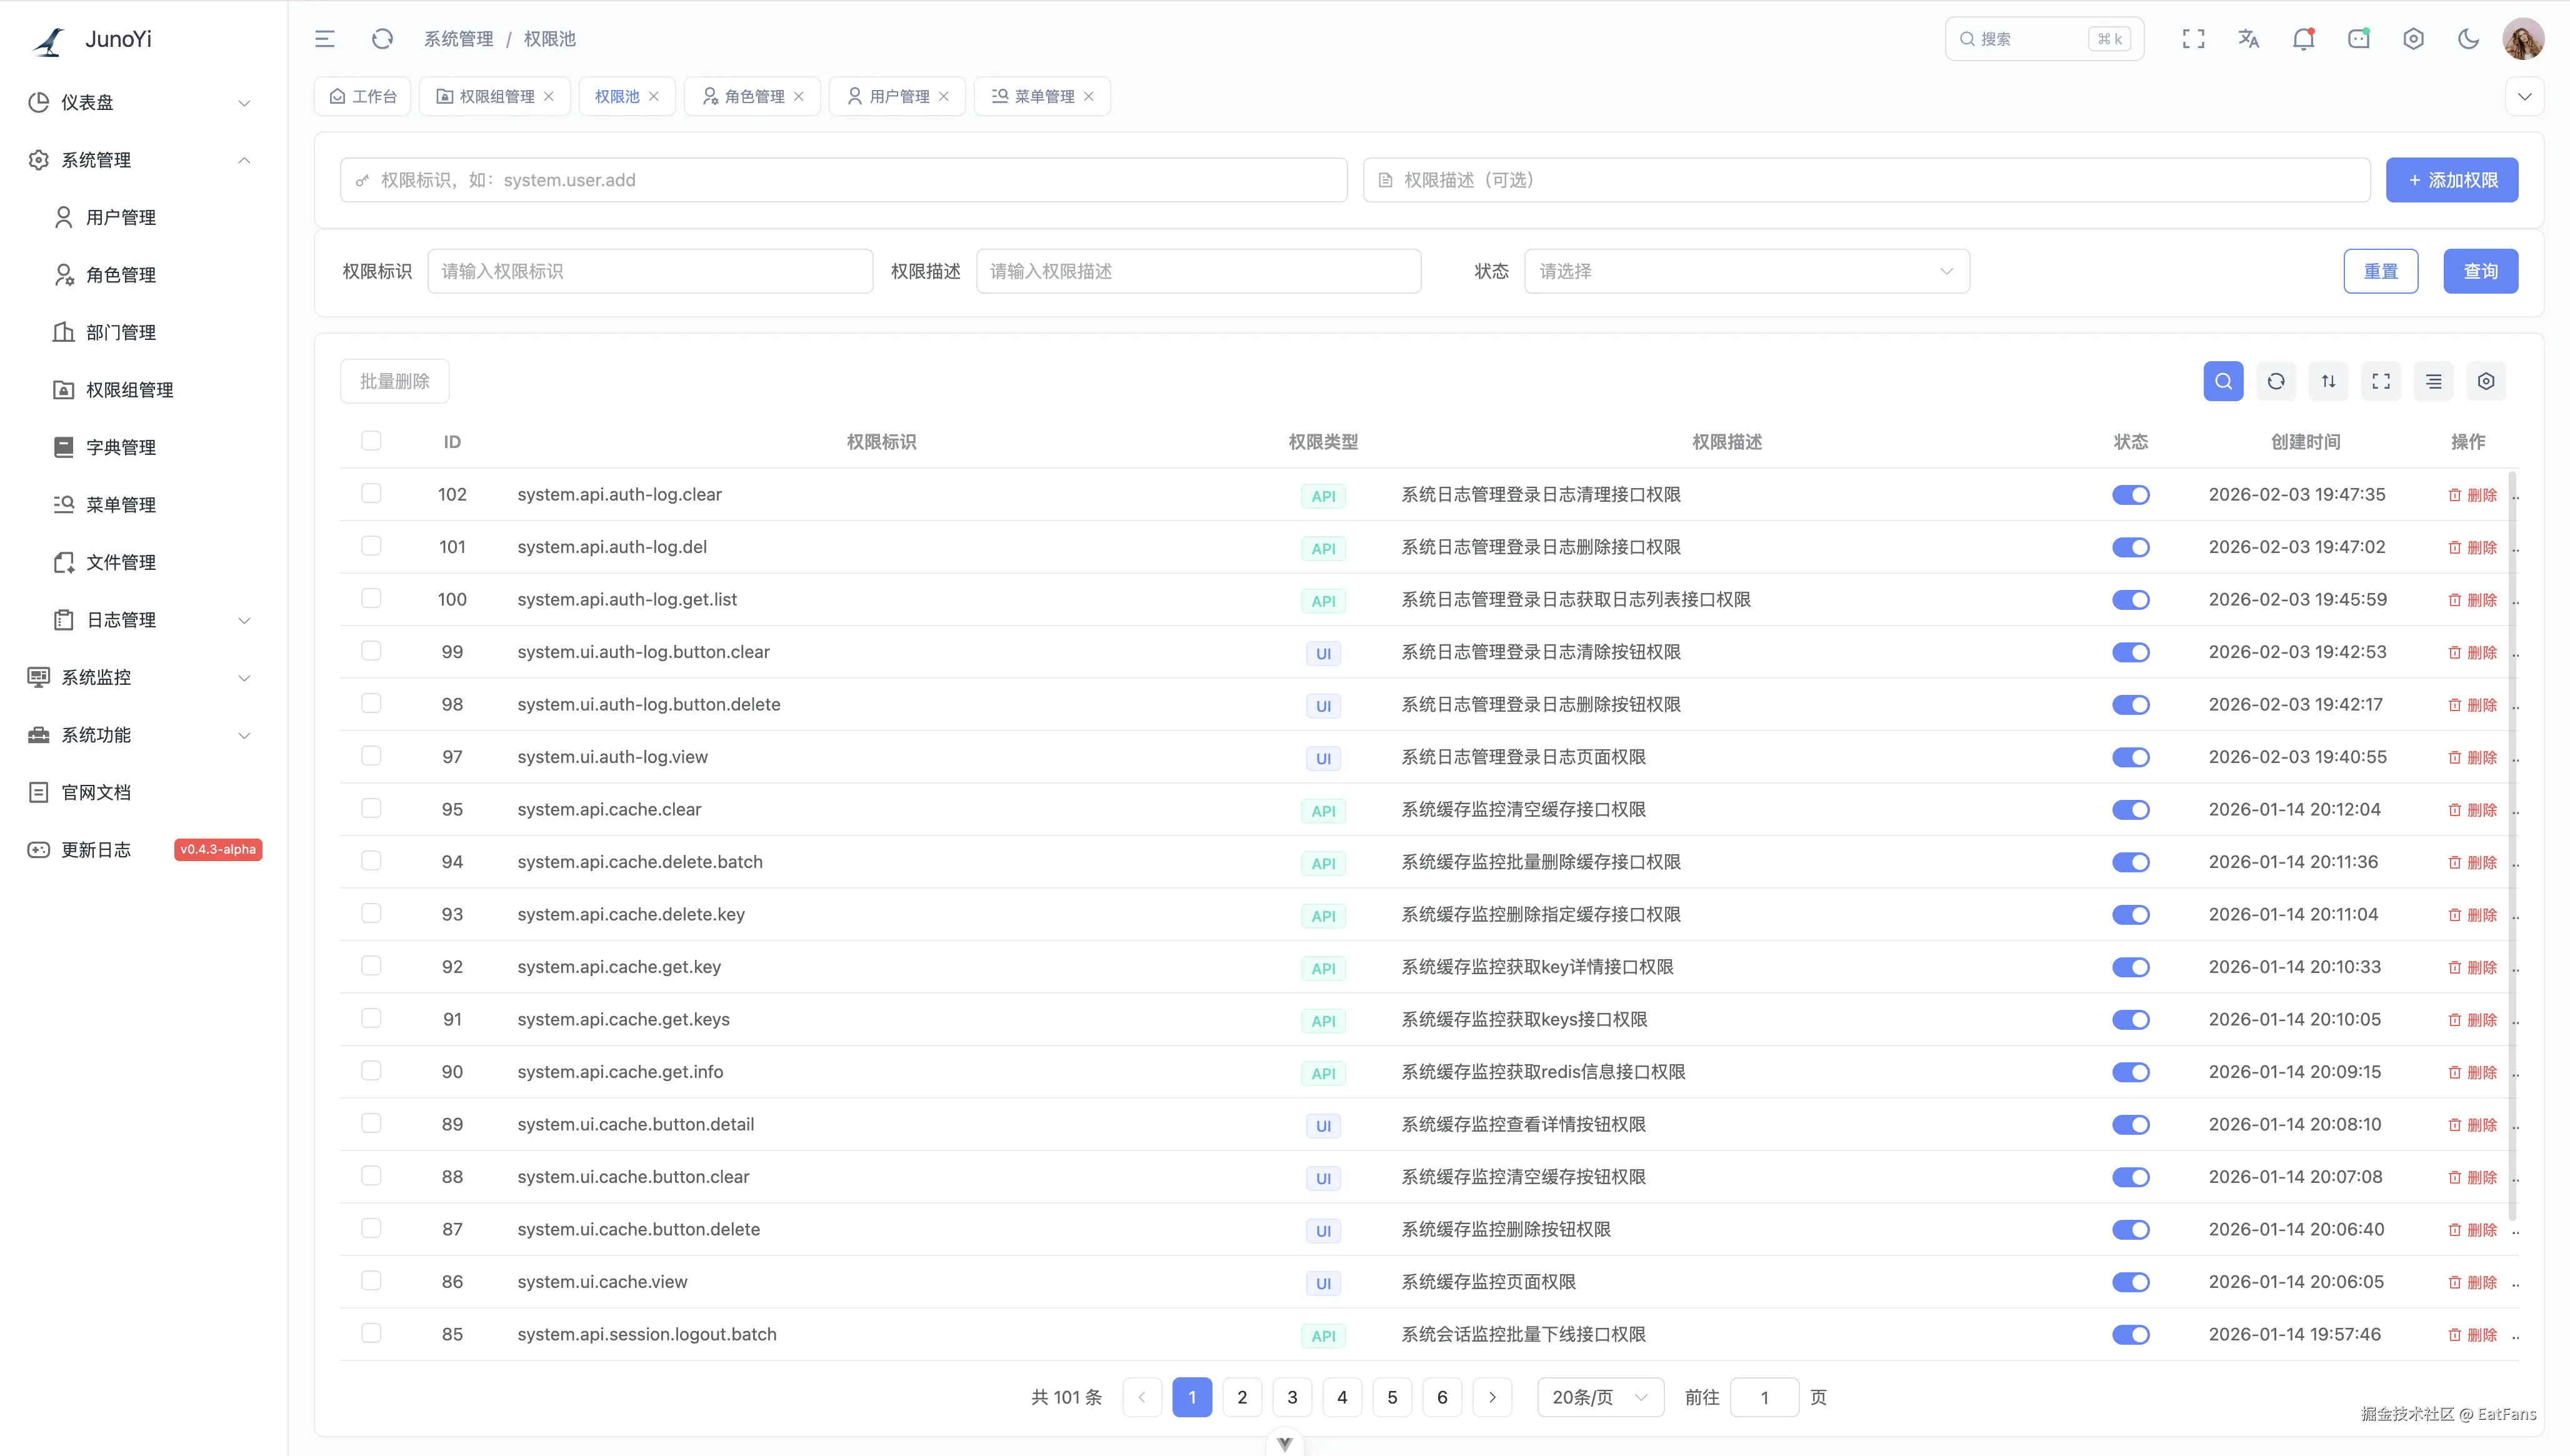The width and height of the screenshot is (2570, 1456).
Task: Check the row checkbox for ID 99
Action: 371,651
